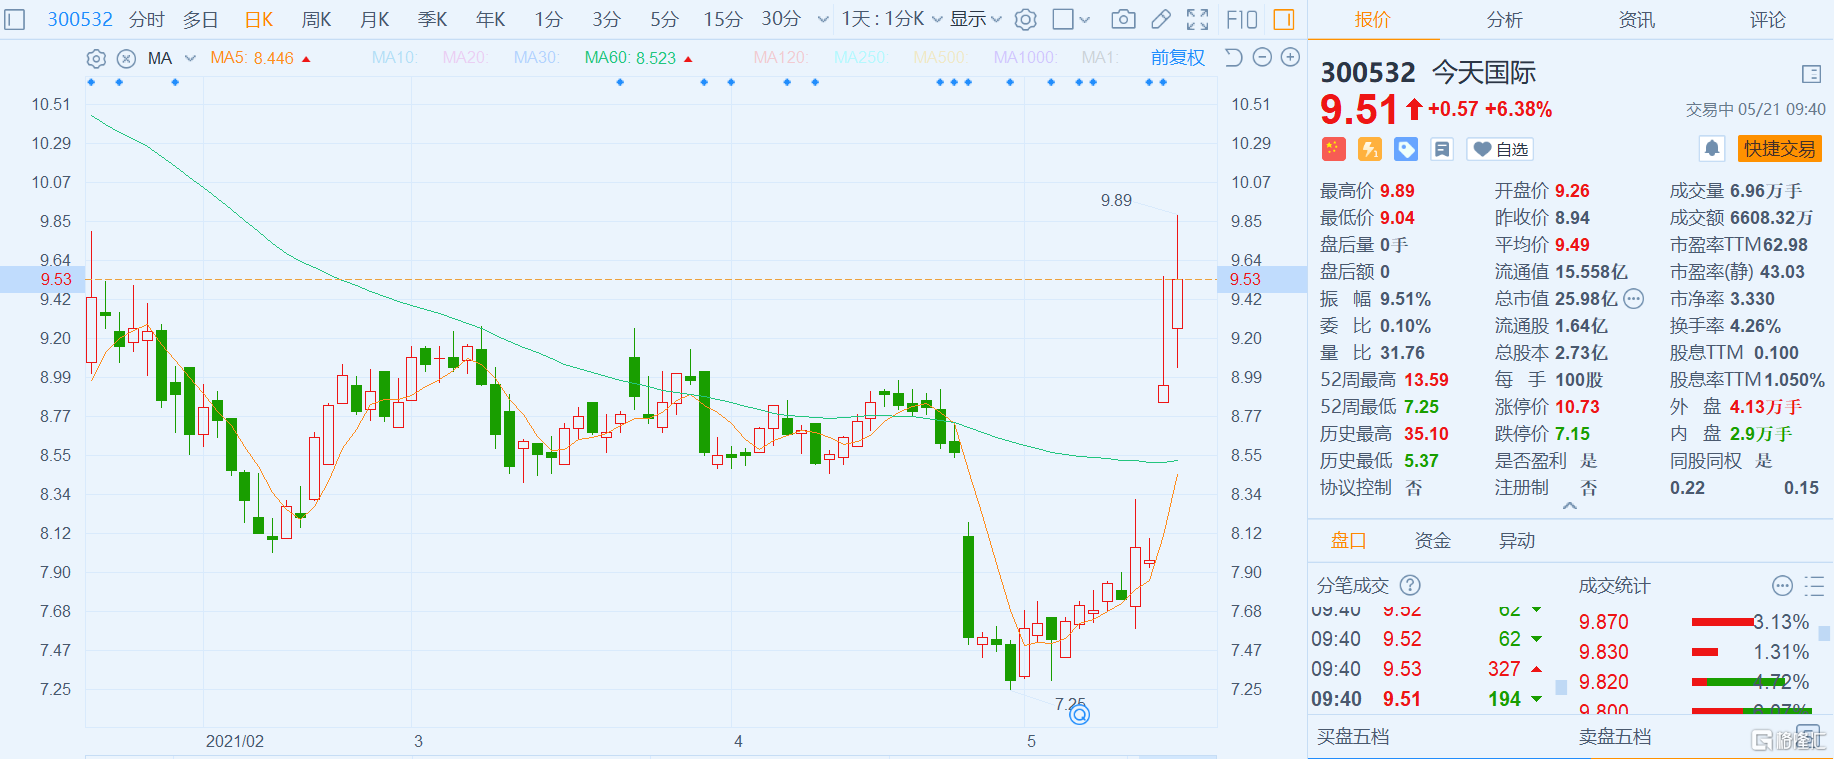Click help icon beside 分笔成交
The width and height of the screenshot is (1834, 759).
[x=1410, y=585]
